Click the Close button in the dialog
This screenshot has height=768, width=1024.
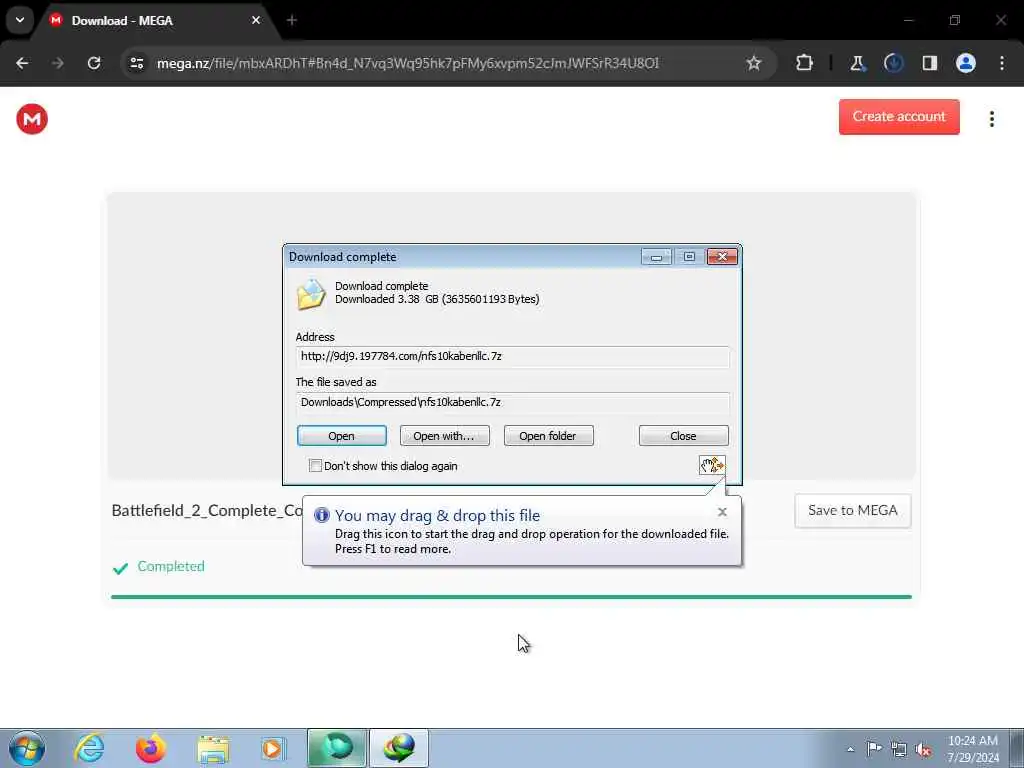tap(683, 436)
